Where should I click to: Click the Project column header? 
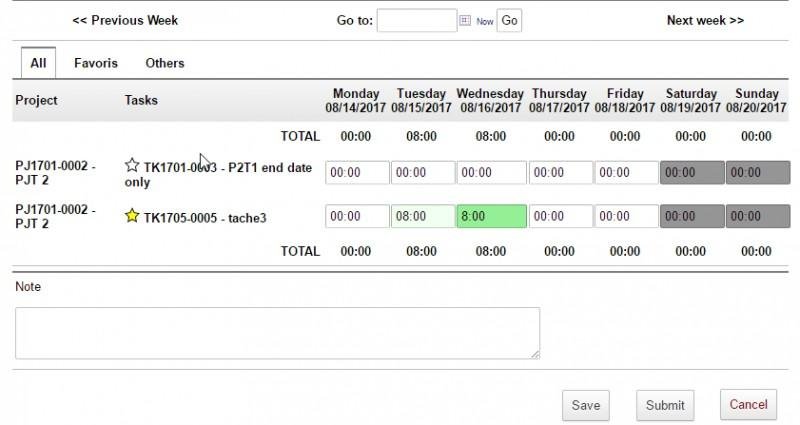[x=36, y=100]
